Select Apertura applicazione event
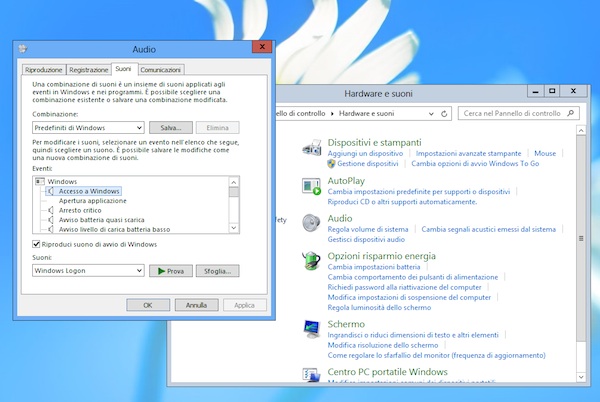 [x=93, y=200]
